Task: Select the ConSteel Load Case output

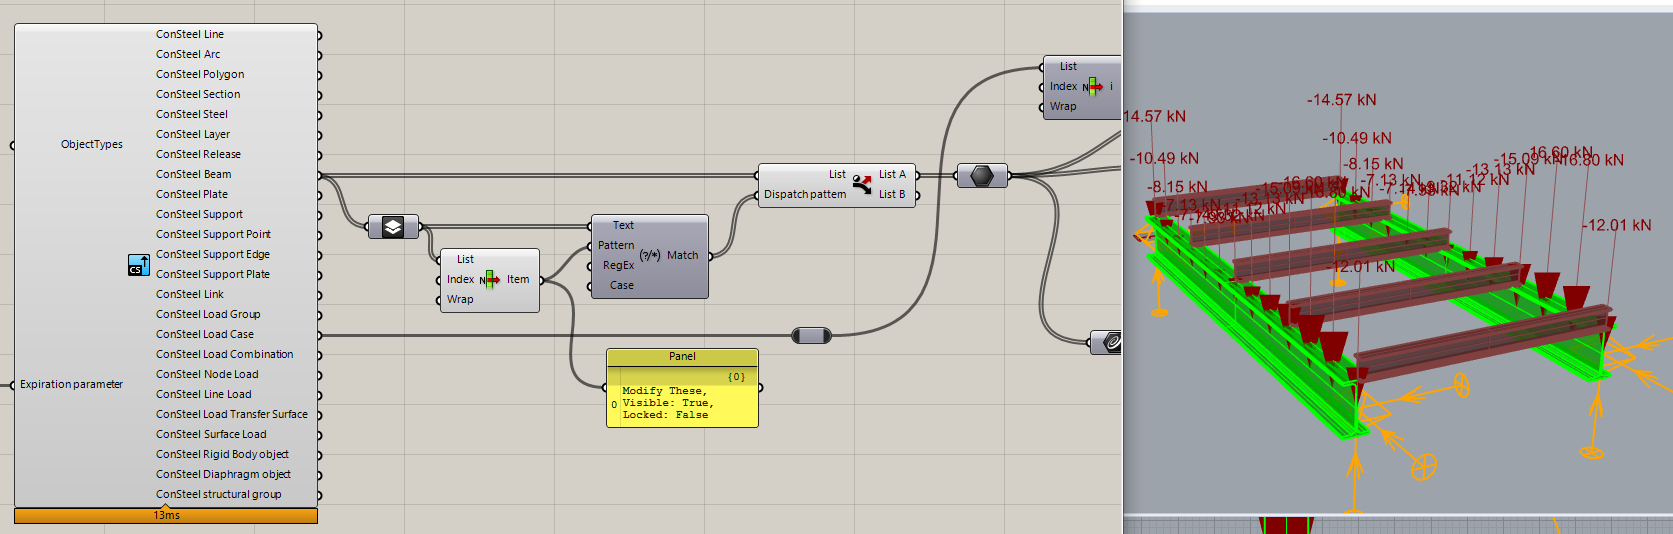Action: 205,334
